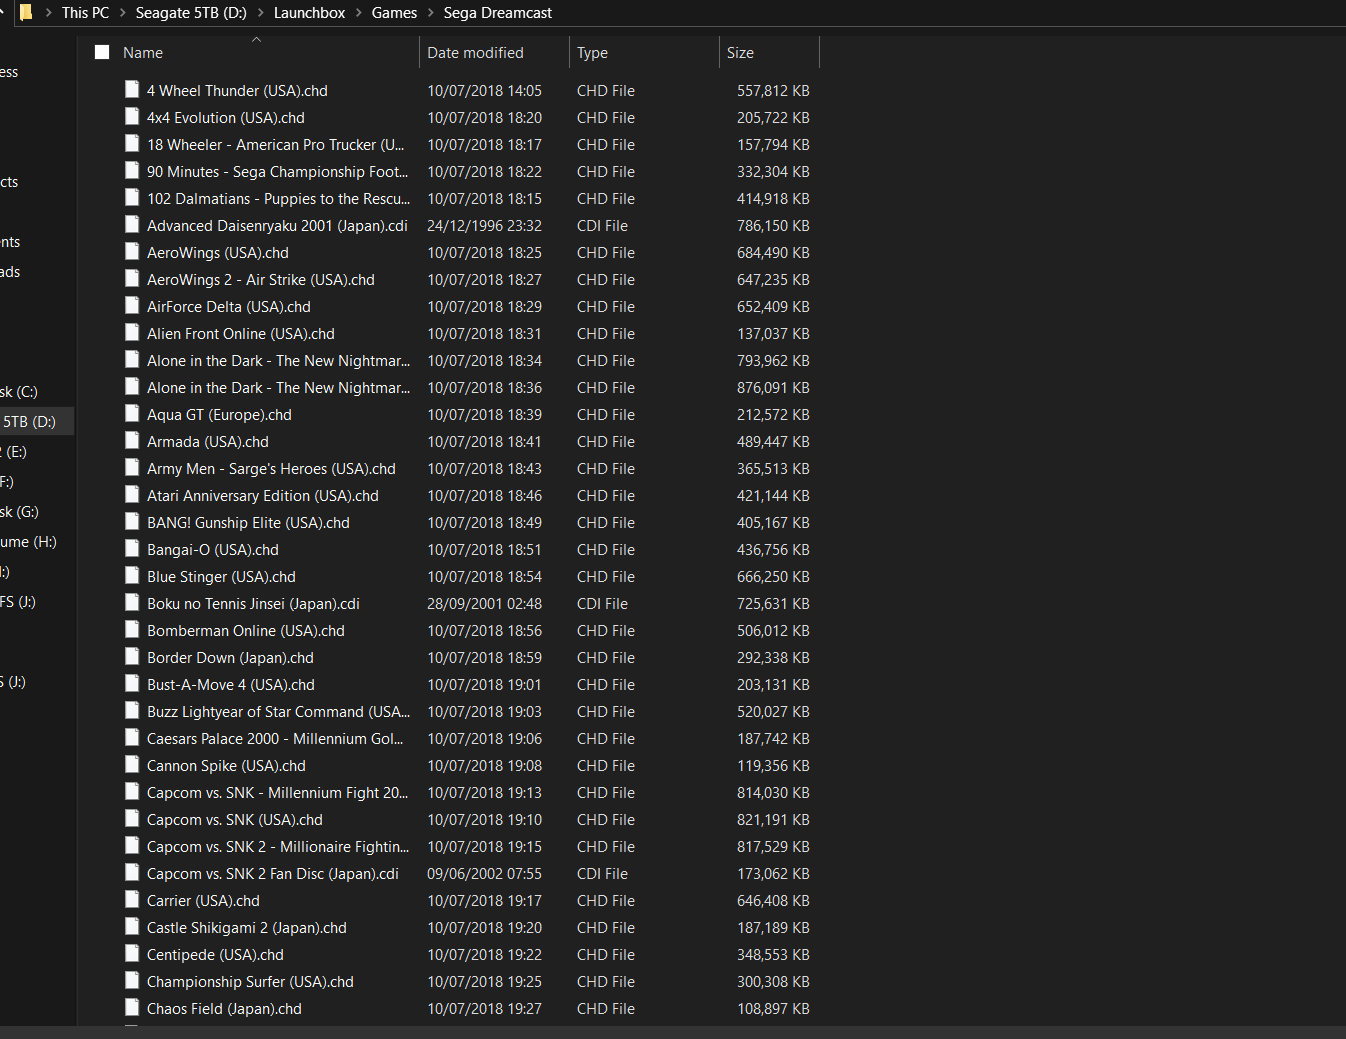The height and width of the screenshot is (1039, 1346).
Task: Expand the breadcrumb chevron after This PC
Action: click(123, 13)
